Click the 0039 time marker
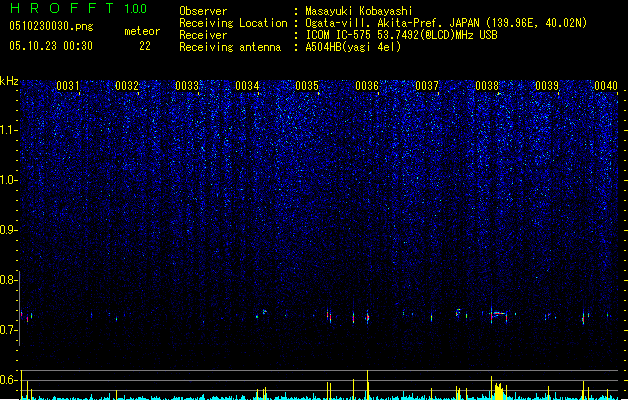 click(547, 86)
